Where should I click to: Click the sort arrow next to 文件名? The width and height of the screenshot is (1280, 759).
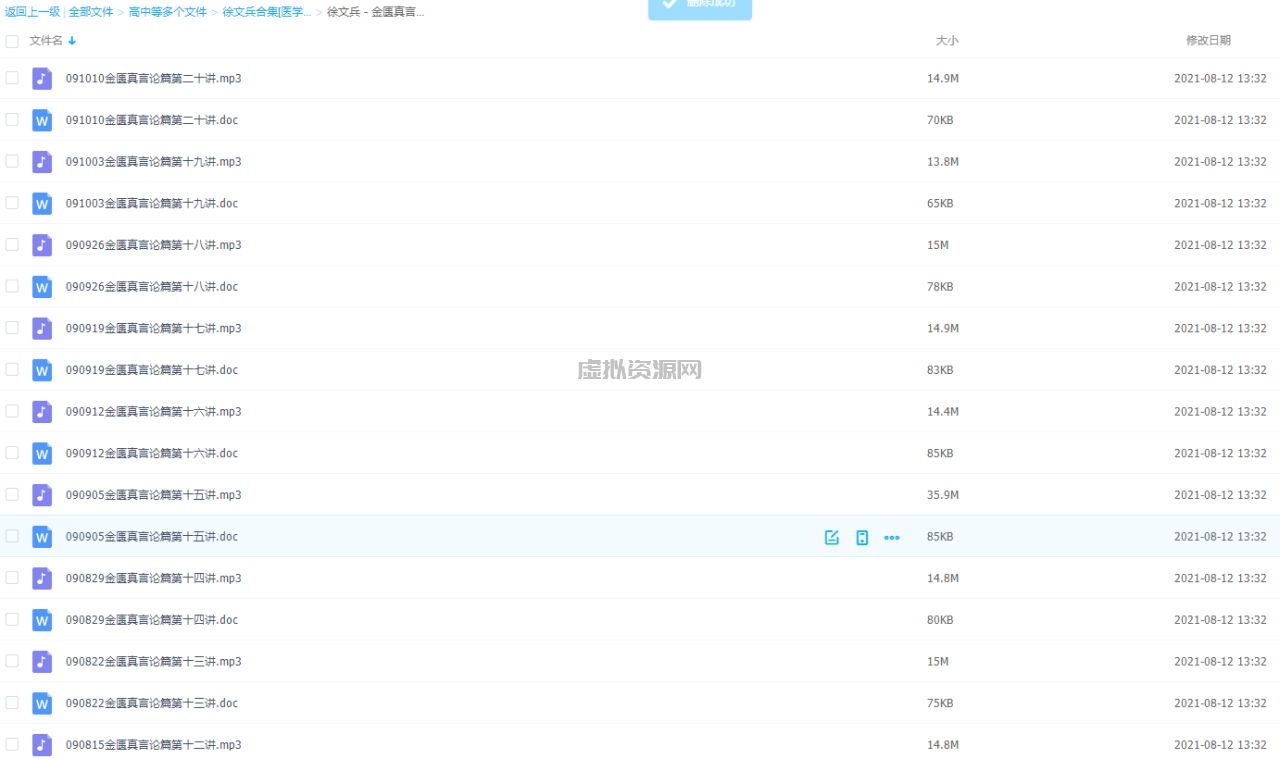[x=72, y=41]
